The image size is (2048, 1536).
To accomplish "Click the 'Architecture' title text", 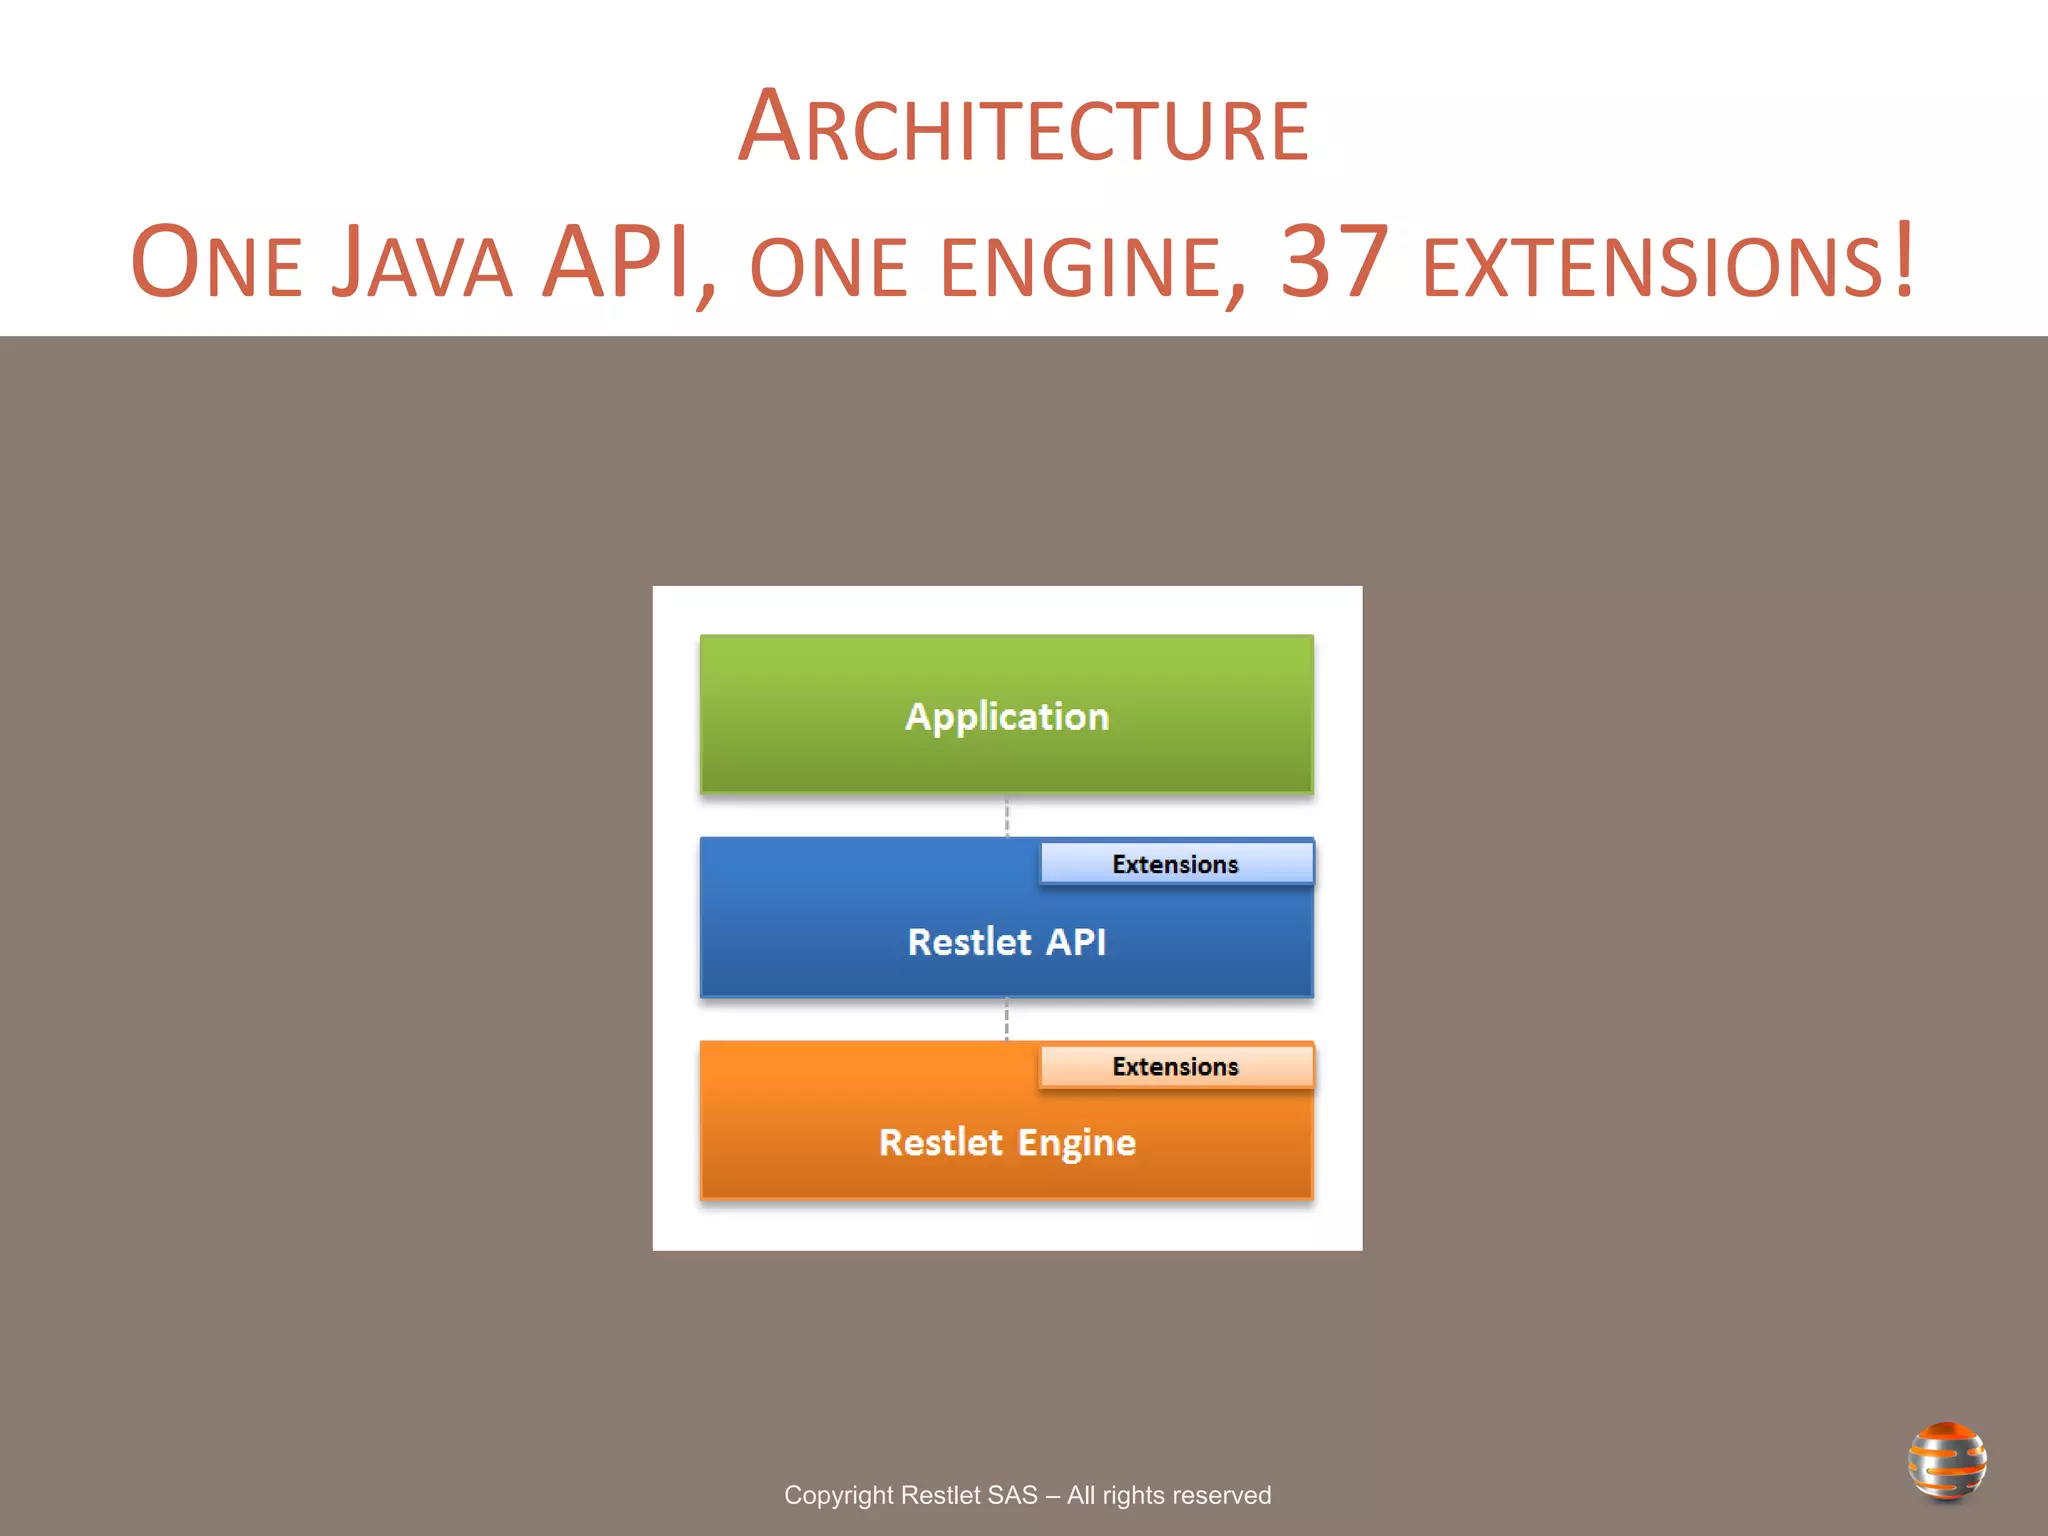I will pyautogui.click(x=1024, y=127).
